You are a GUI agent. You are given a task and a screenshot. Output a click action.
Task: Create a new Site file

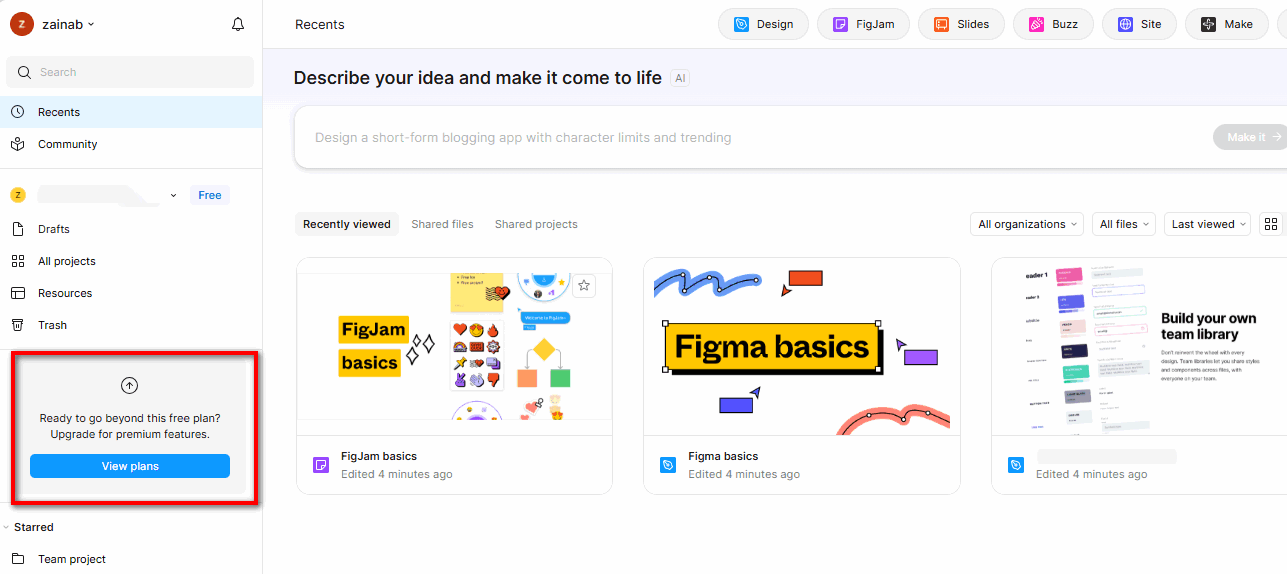coord(1139,24)
